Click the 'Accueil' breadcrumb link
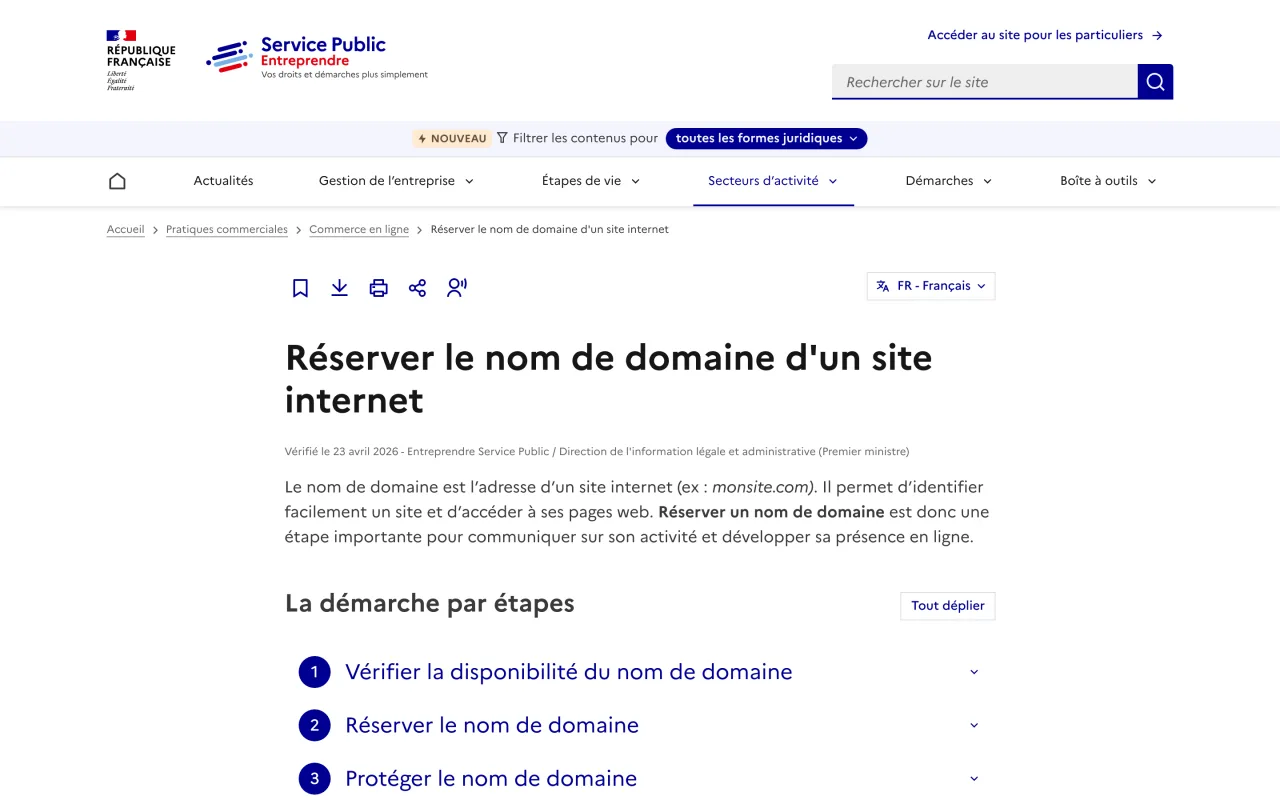Screen dimensions: 1280x800 126,230
